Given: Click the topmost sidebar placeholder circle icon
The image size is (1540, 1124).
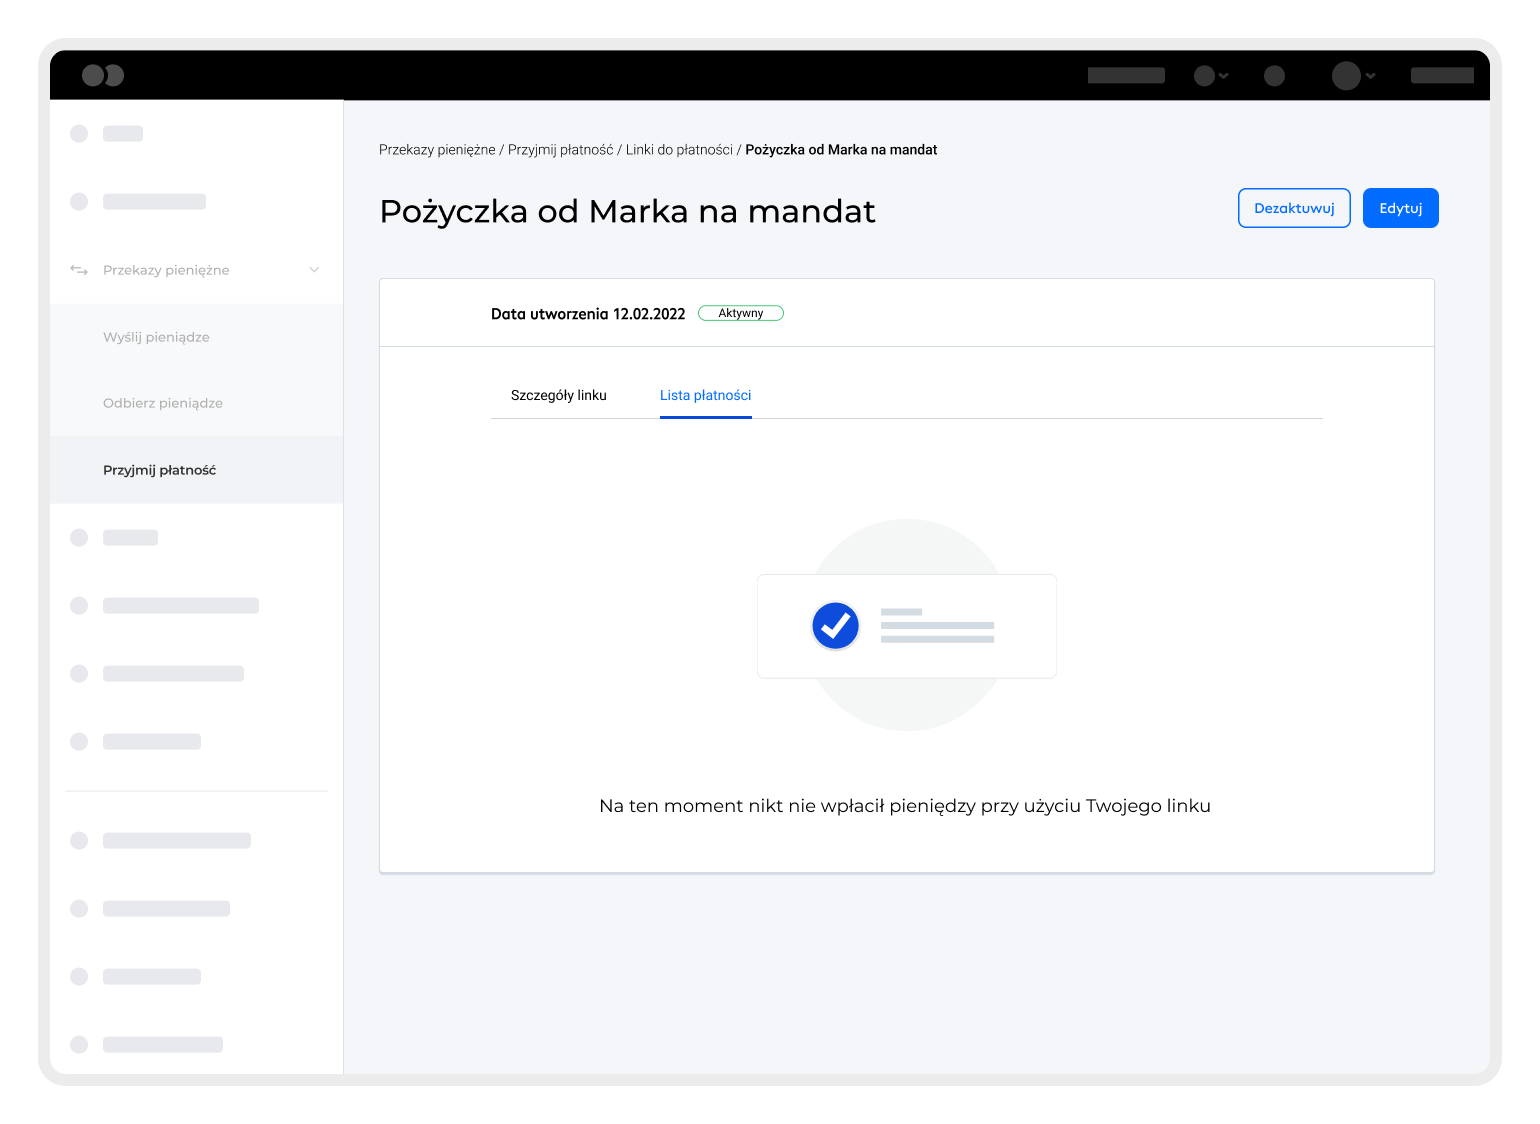Looking at the screenshot, I should [79, 134].
